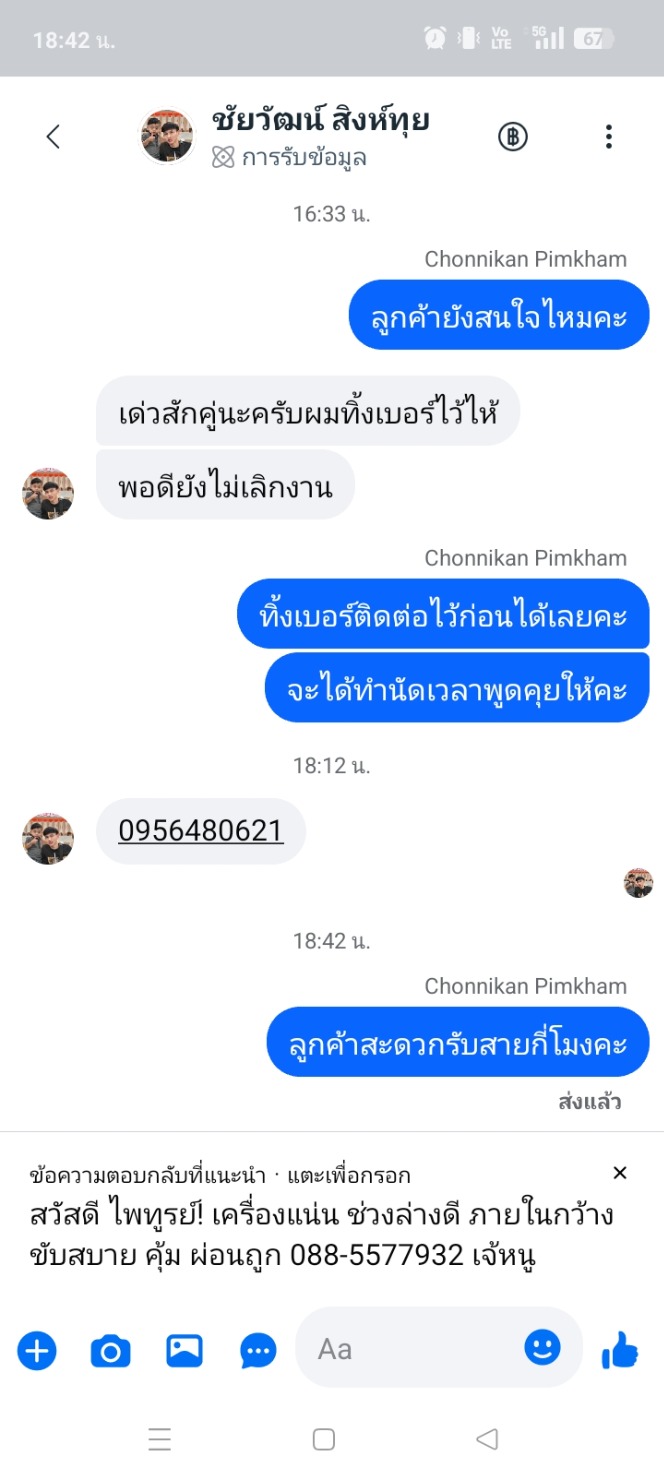Tap the Android home square button
Viewport: 664px width, 1480px height.
coord(323,1439)
